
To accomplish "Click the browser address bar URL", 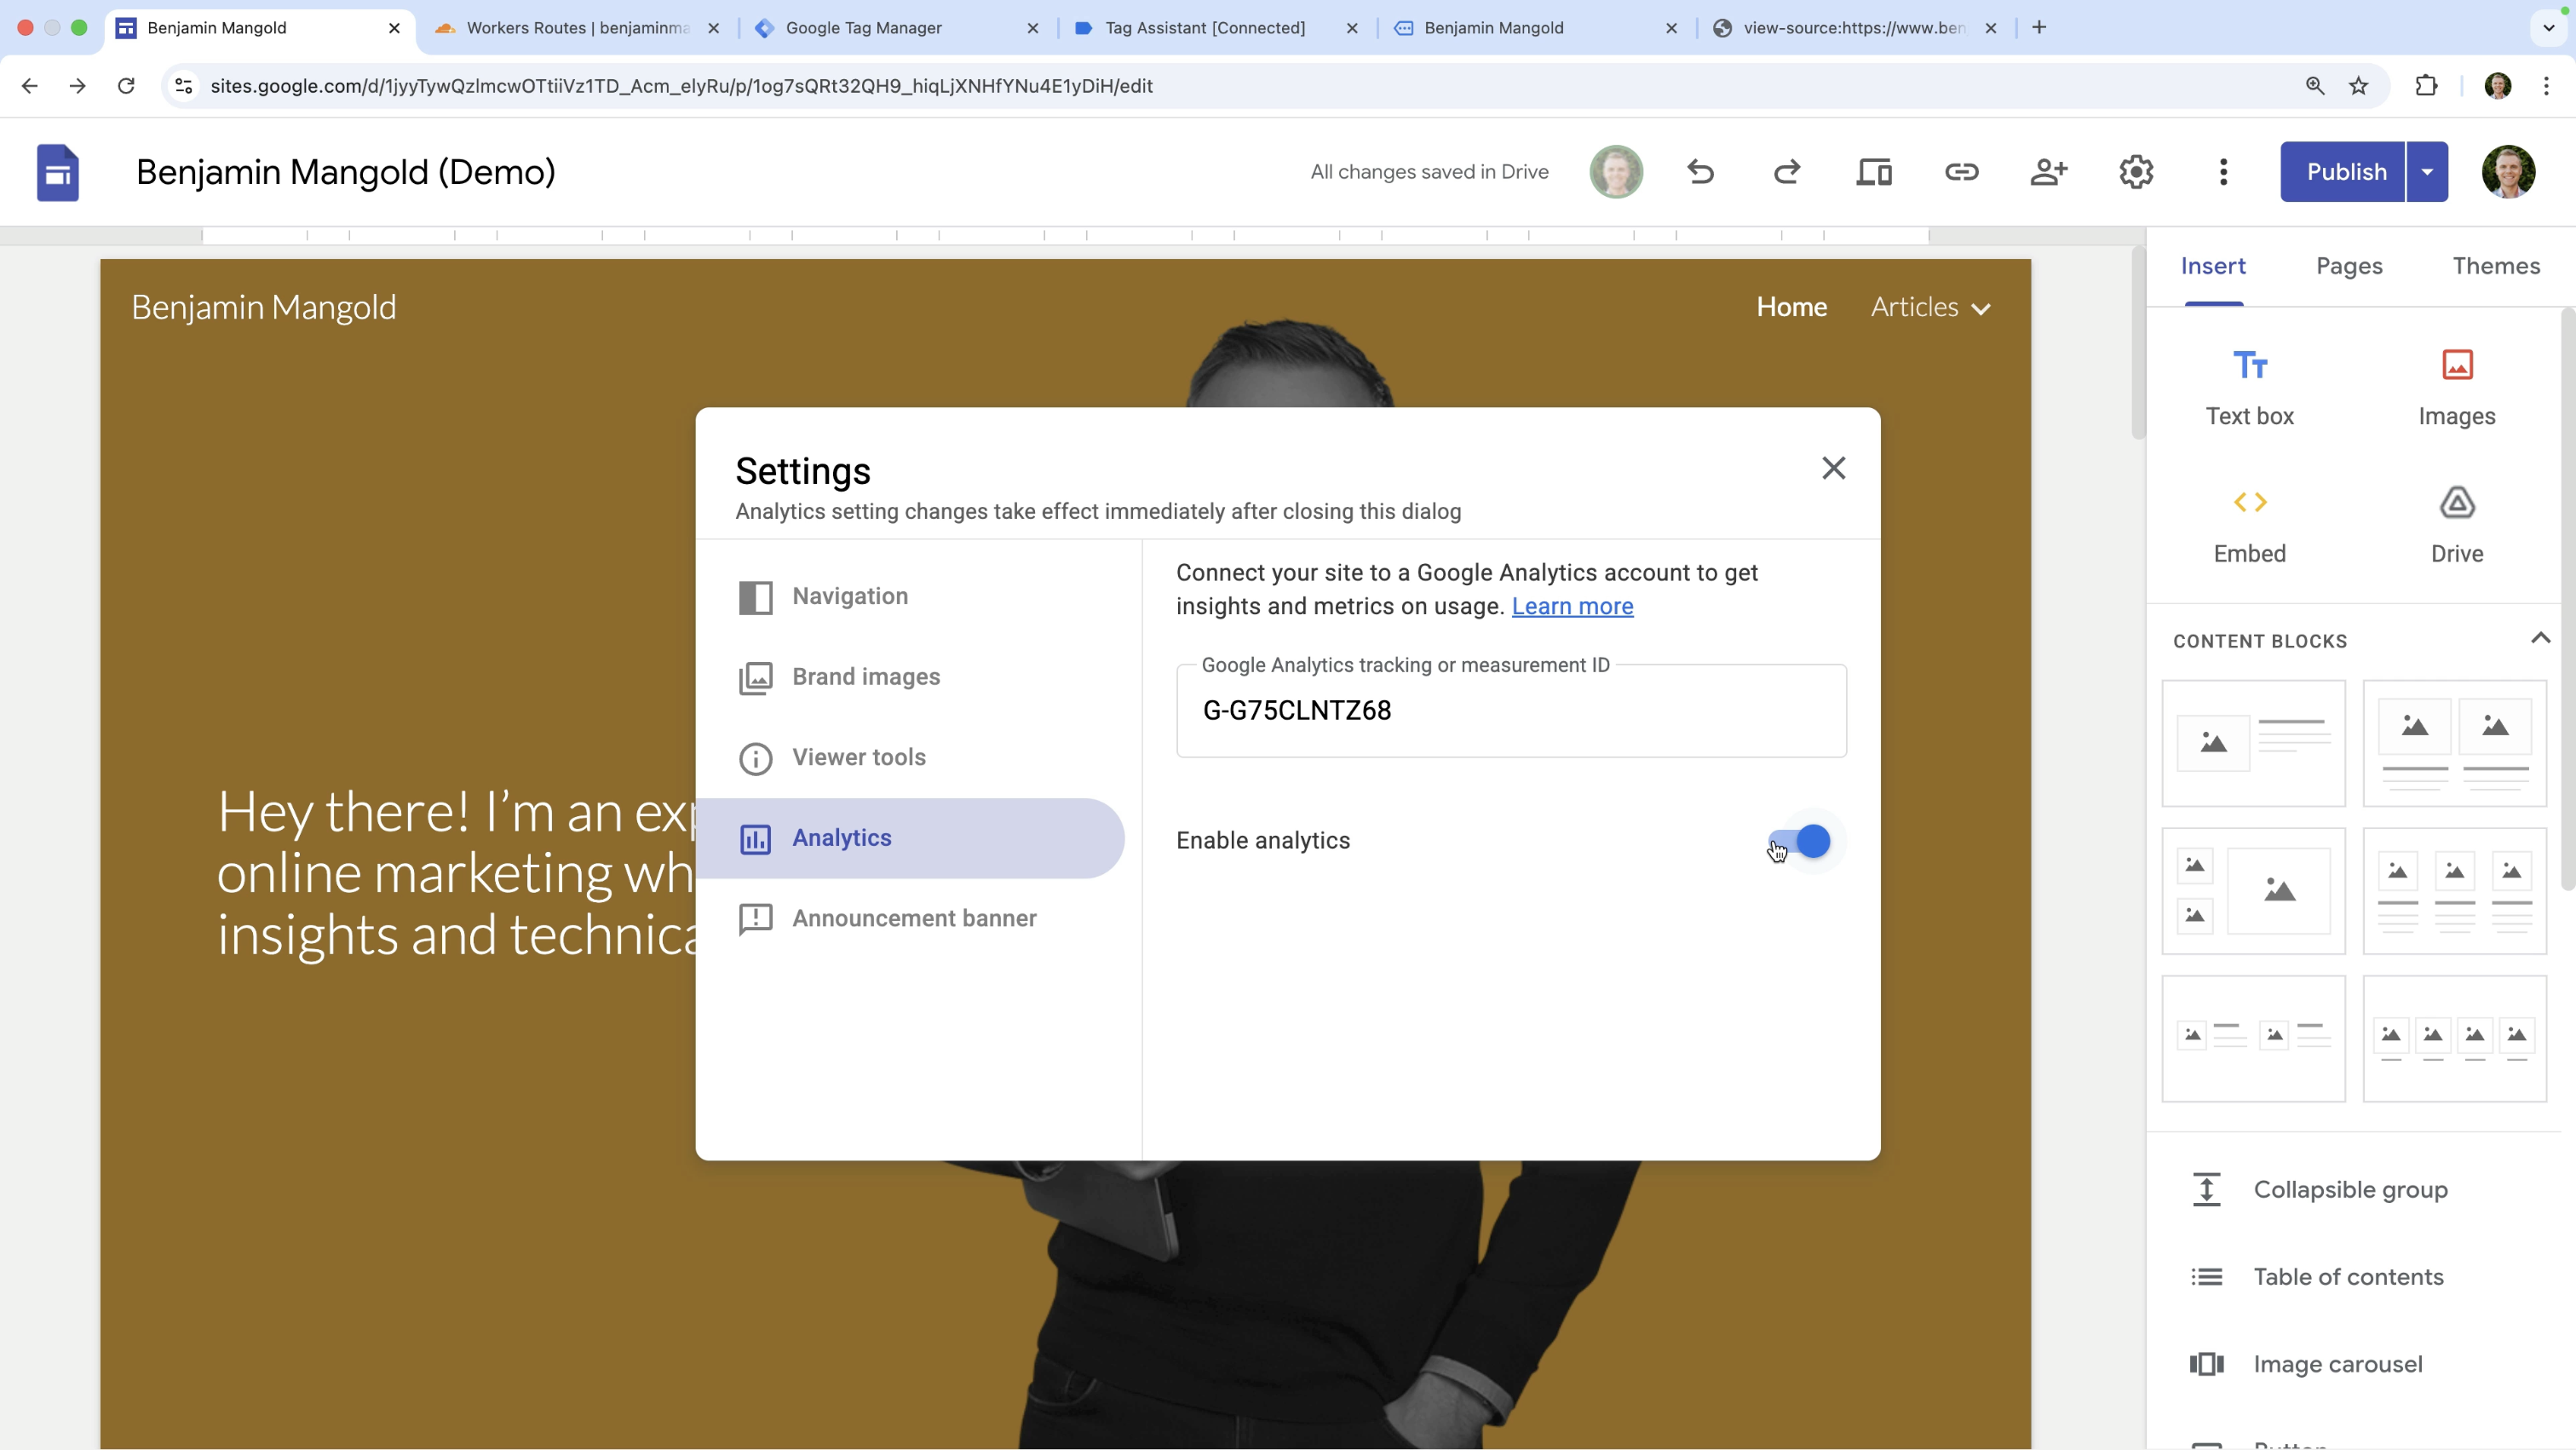I will pyautogui.click(x=681, y=86).
